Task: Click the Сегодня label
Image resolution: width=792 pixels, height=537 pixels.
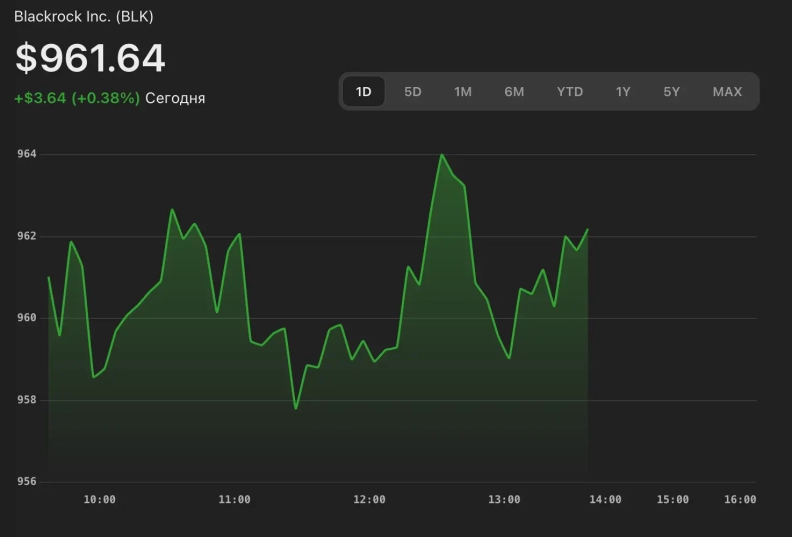Action: [x=175, y=98]
